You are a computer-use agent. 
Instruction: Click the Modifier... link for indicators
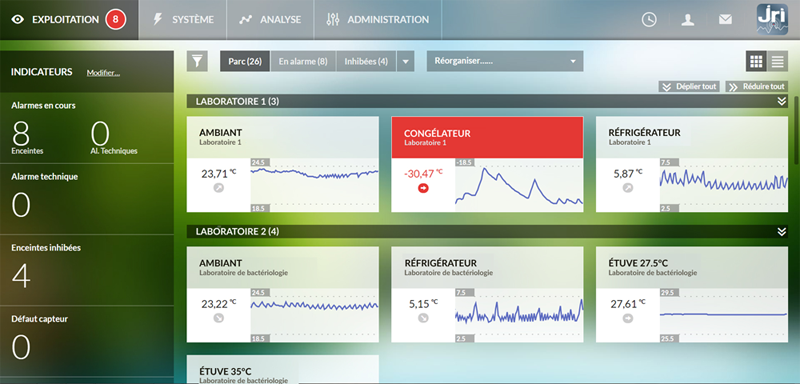[103, 73]
